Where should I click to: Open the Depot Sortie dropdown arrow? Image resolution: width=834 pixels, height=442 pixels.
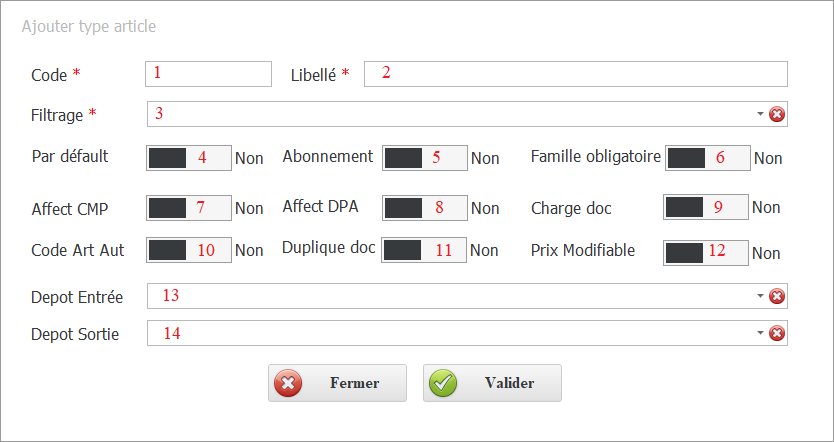point(760,333)
